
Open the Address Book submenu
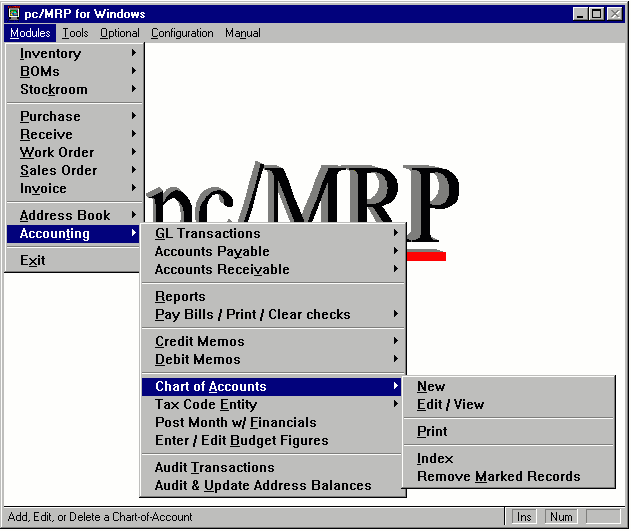click(x=74, y=216)
